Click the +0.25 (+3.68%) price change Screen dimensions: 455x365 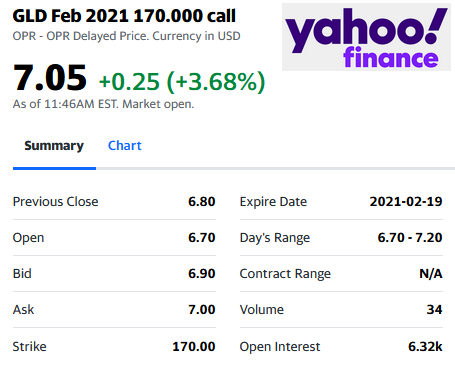click(x=182, y=82)
